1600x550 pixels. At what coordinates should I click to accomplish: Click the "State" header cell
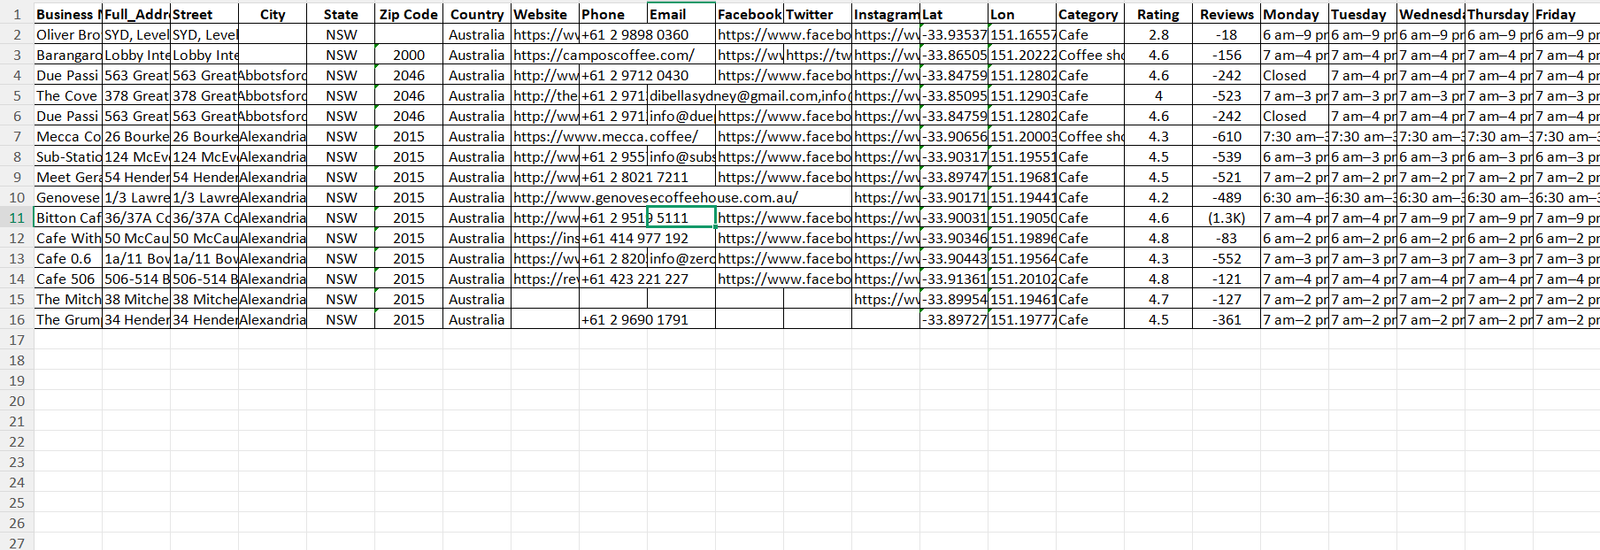(340, 14)
